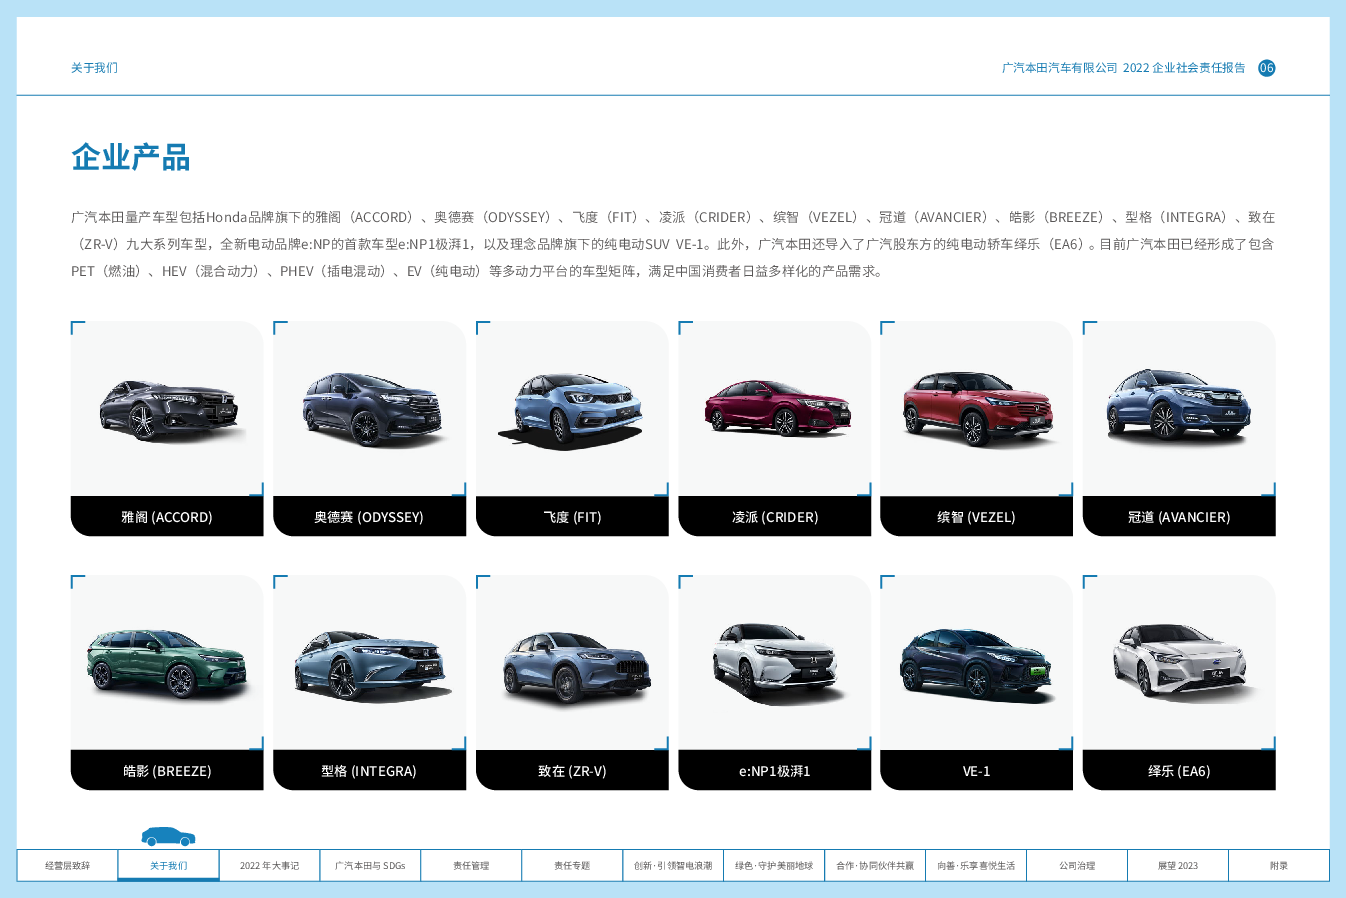Switch to 公司治理 tab
Viewport: 1346px width, 898px height.
(x=1077, y=866)
